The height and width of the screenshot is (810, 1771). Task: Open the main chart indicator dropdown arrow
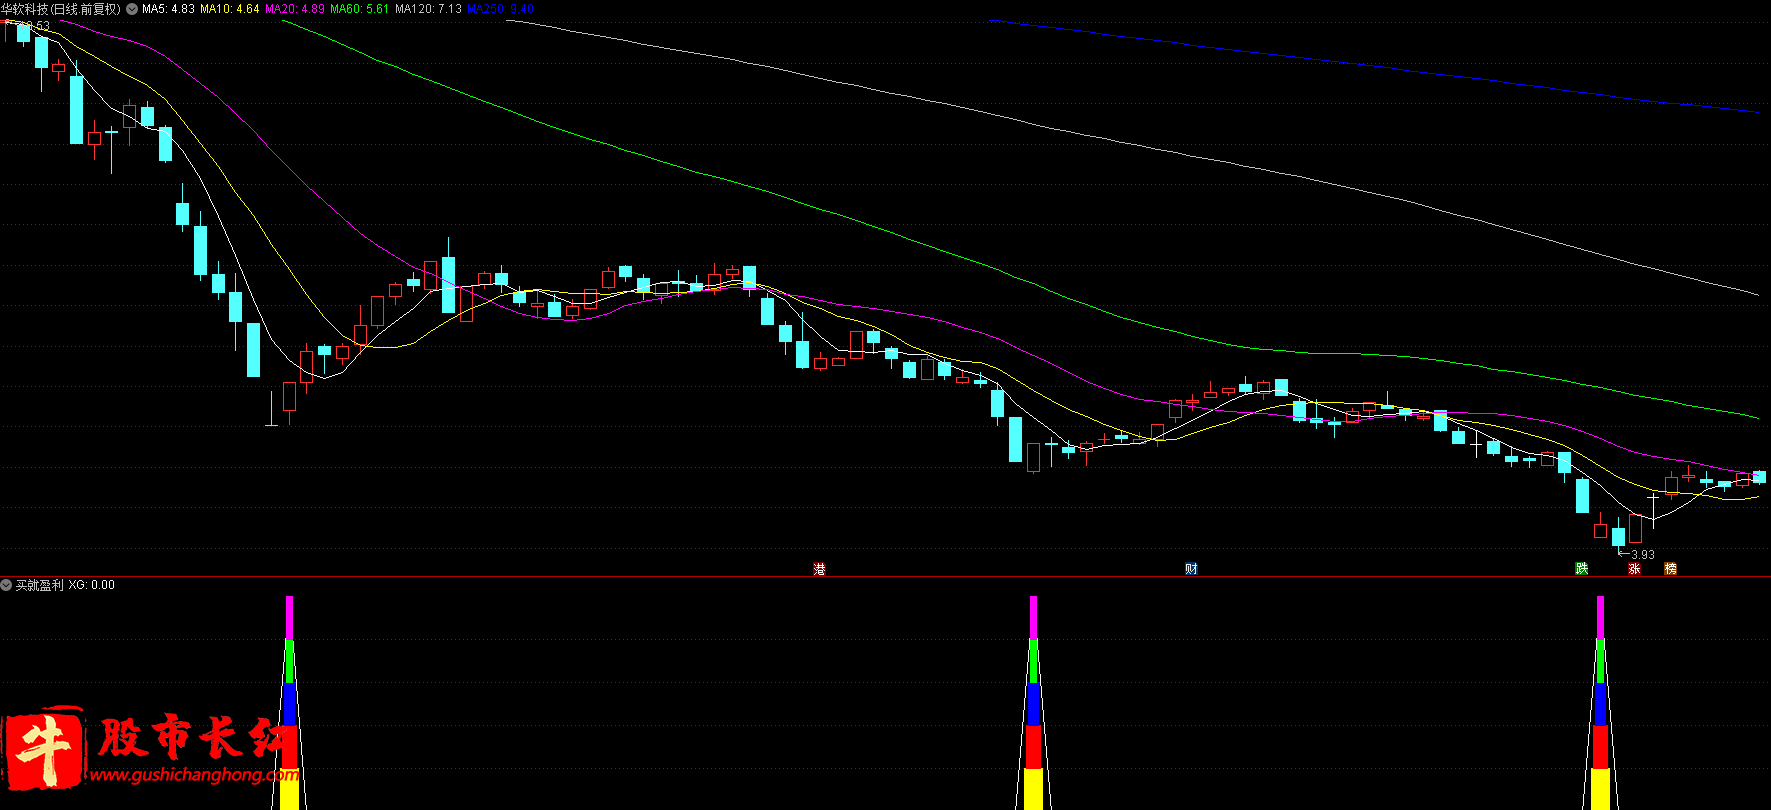(132, 9)
